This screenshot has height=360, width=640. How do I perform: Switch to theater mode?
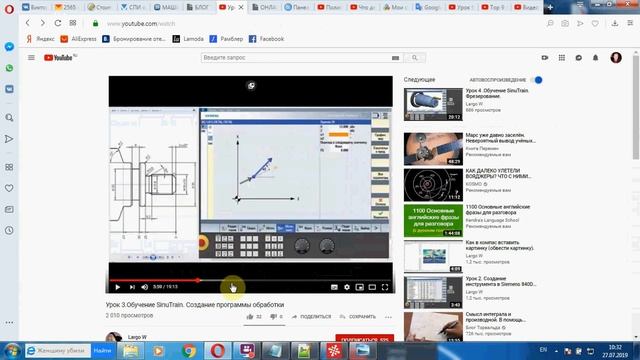click(x=372, y=287)
